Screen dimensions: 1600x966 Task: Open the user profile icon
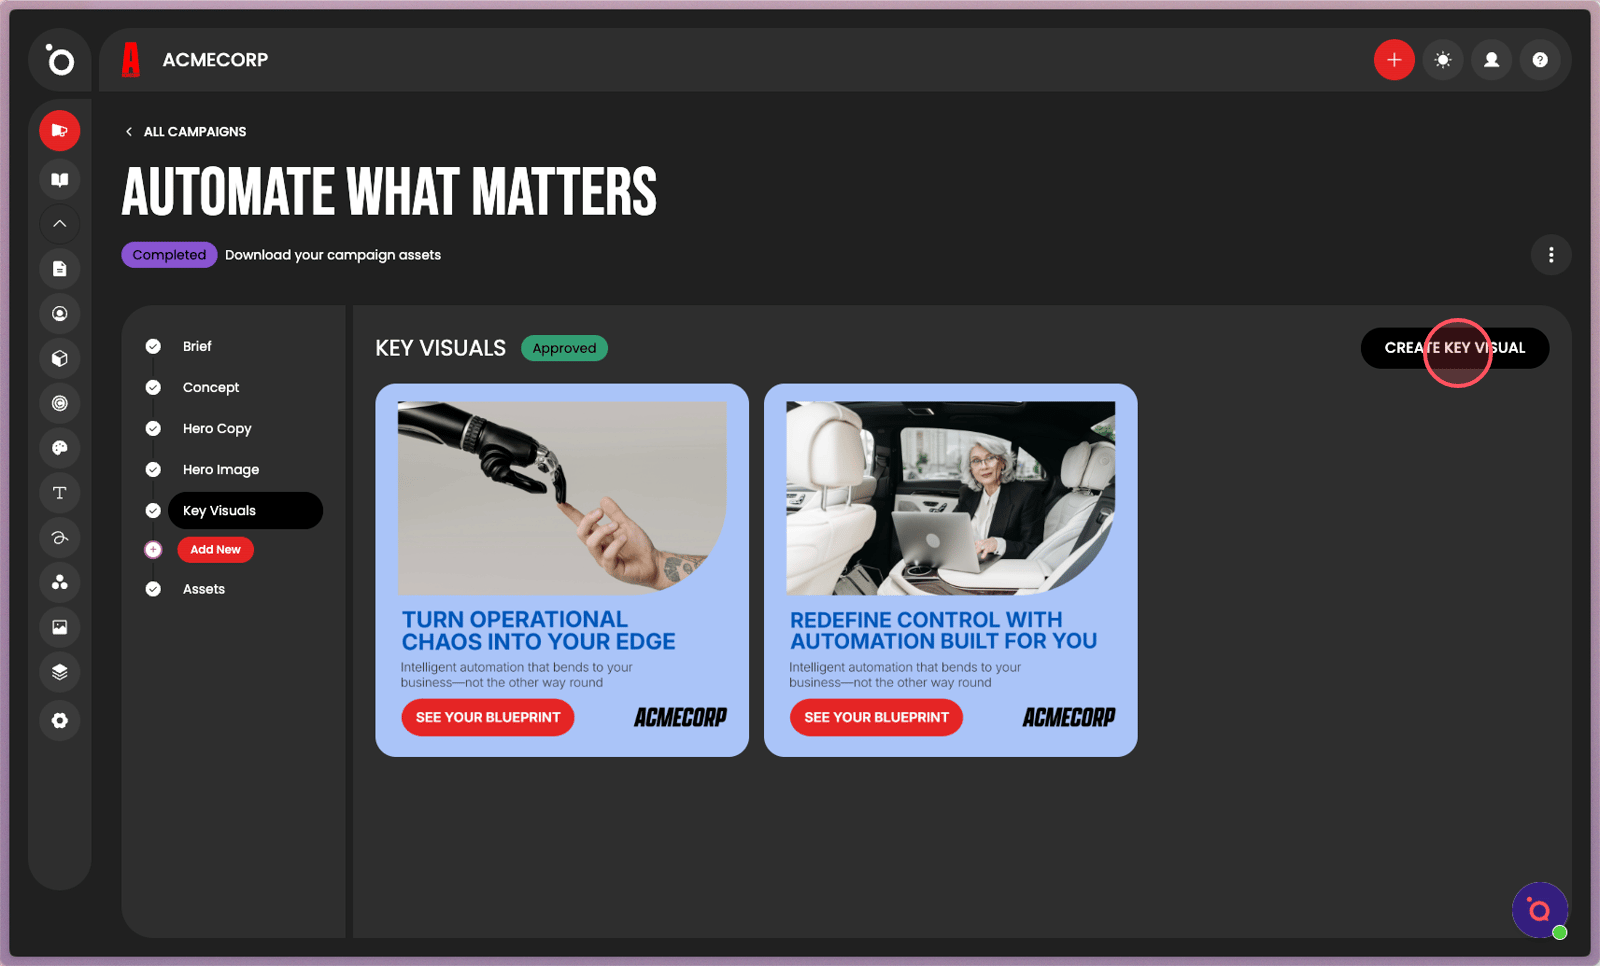(x=1491, y=60)
